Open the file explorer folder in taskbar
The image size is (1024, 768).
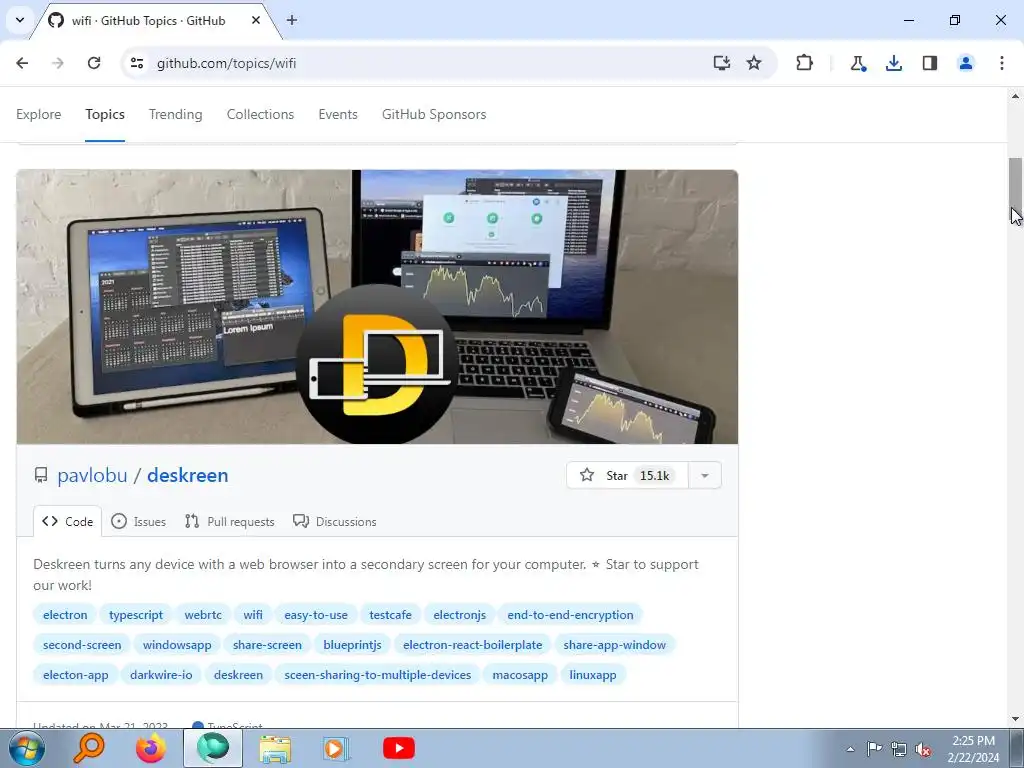(x=276, y=748)
